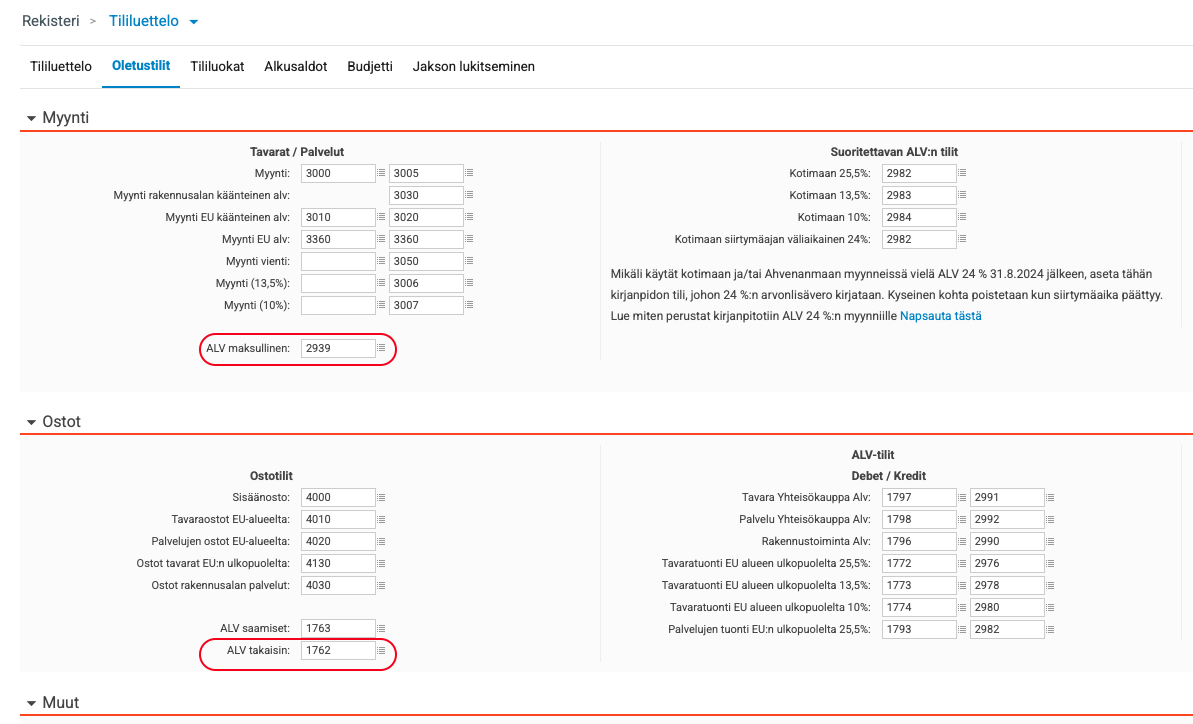
Task: Open the Tililuettelo breadcrumb dropdown arrow
Action: pyautogui.click(x=193, y=22)
